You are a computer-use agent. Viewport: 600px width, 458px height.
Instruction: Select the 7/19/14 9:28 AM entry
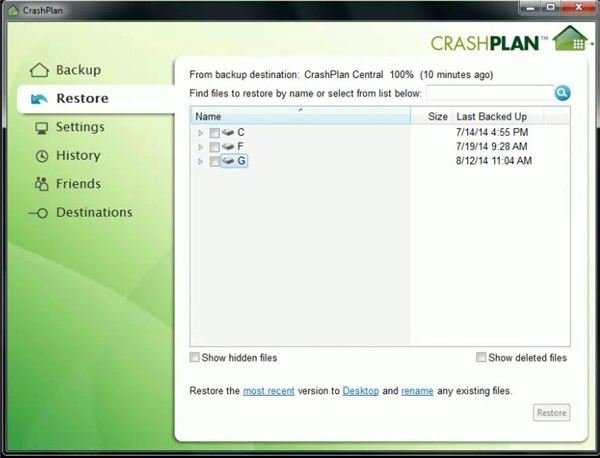[x=491, y=147]
